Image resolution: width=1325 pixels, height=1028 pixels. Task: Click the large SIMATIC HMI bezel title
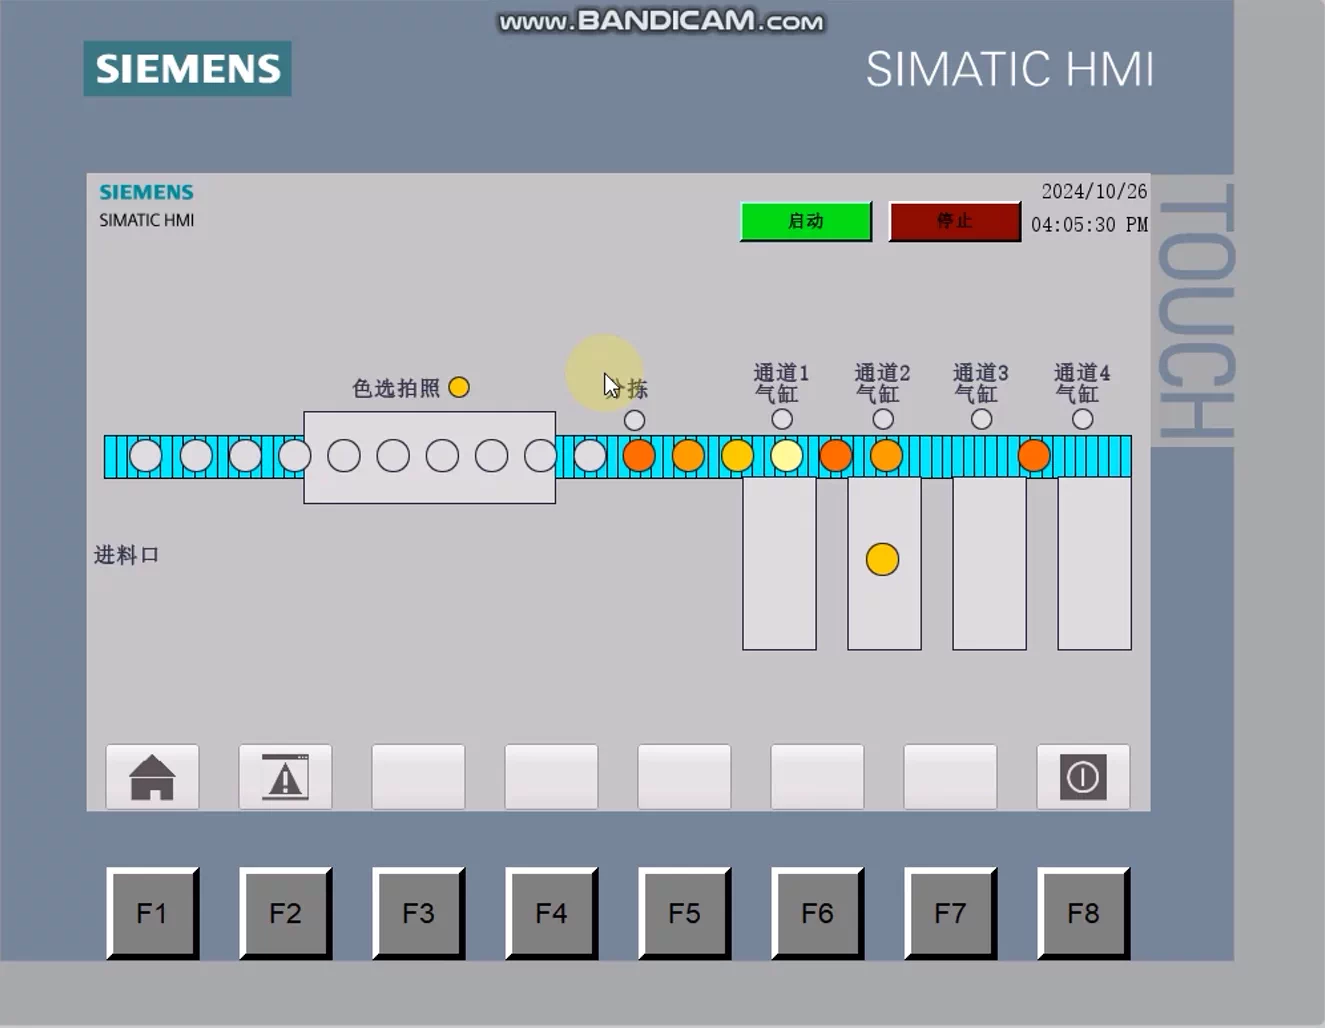[1010, 70]
